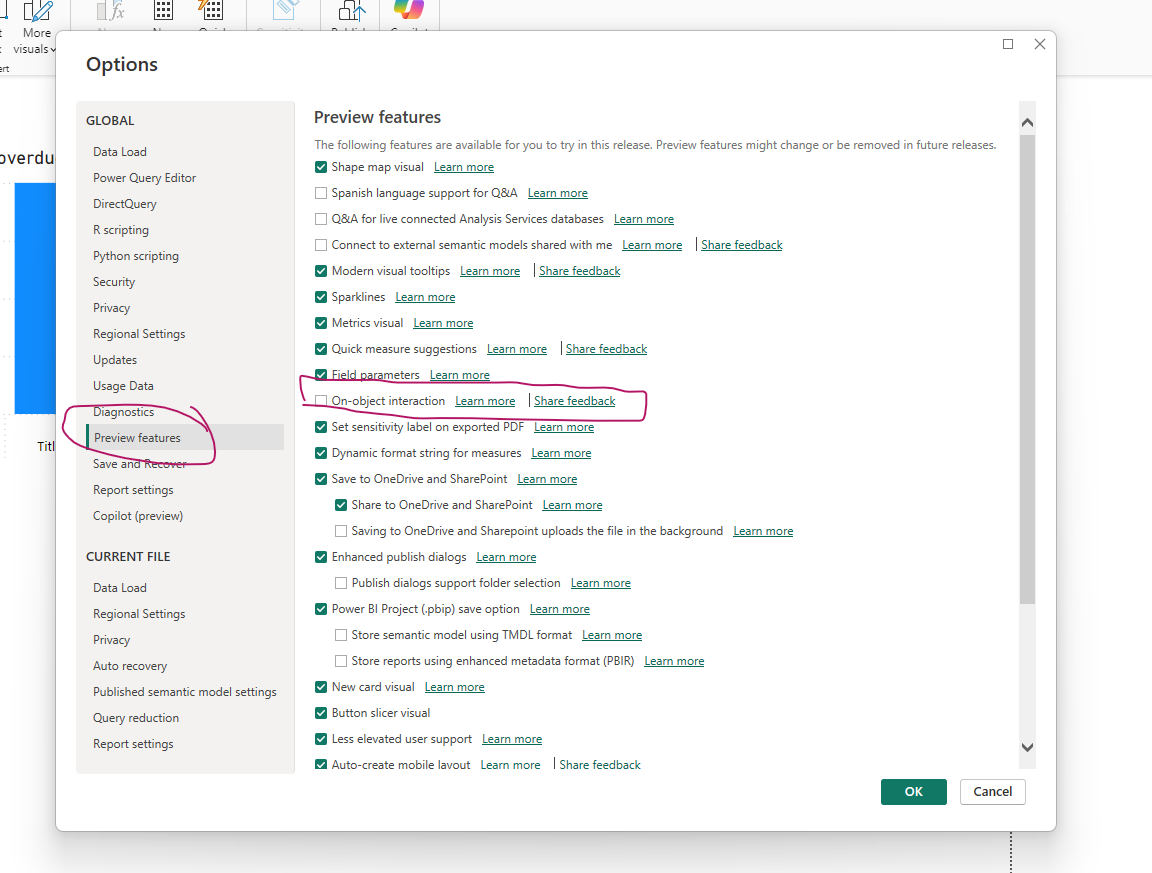This screenshot has height=873, width=1152.
Task: Select Preview features category
Action: tap(185, 437)
